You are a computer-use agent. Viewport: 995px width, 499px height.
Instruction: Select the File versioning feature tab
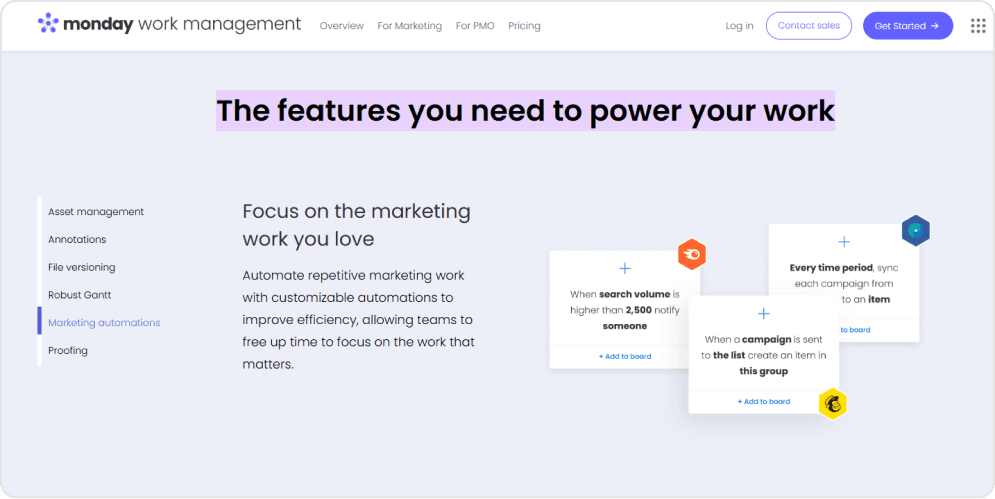coord(81,267)
